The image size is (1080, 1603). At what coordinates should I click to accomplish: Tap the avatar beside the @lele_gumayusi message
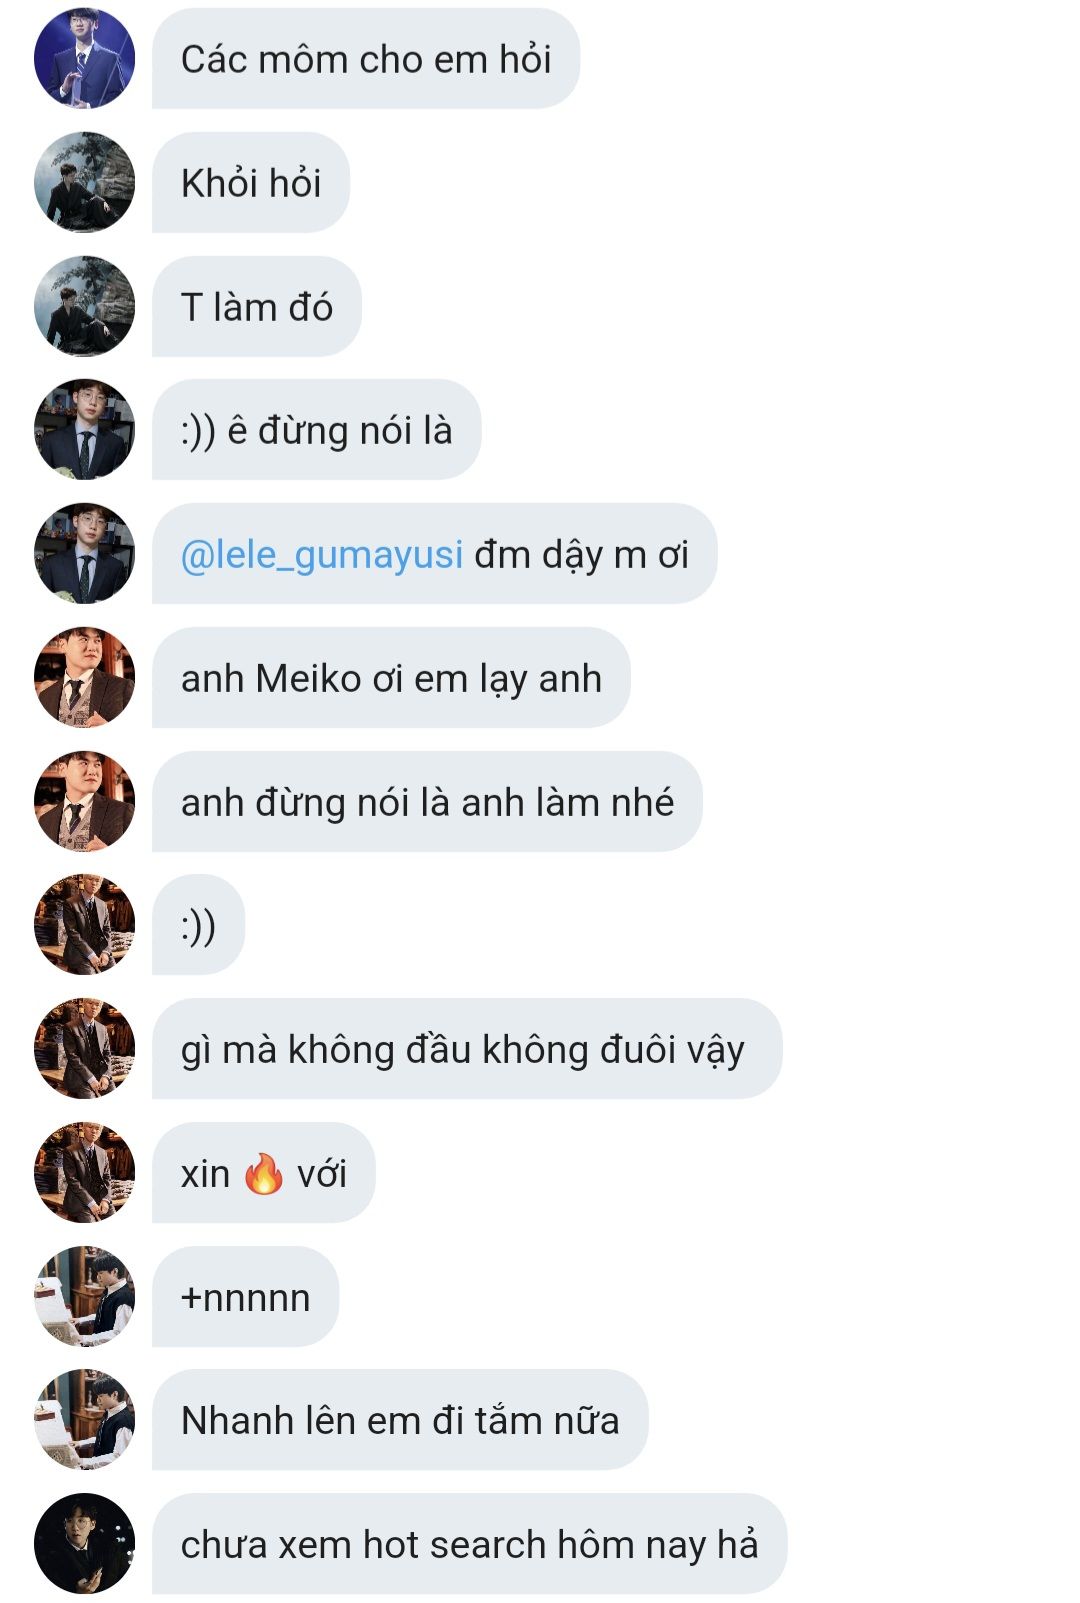pos(84,553)
